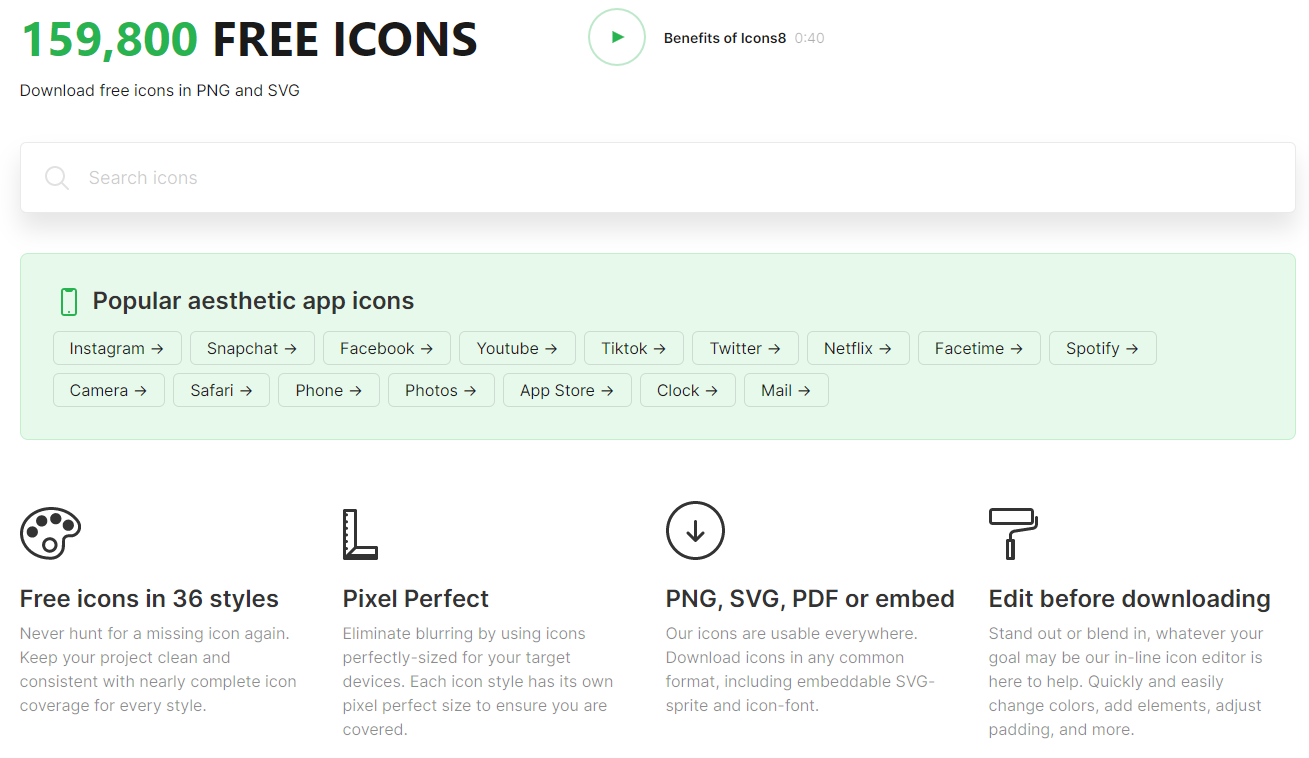This screenshot has width=1309, height=758.
Task: Open the Netflix icons link
Action: 858,348
